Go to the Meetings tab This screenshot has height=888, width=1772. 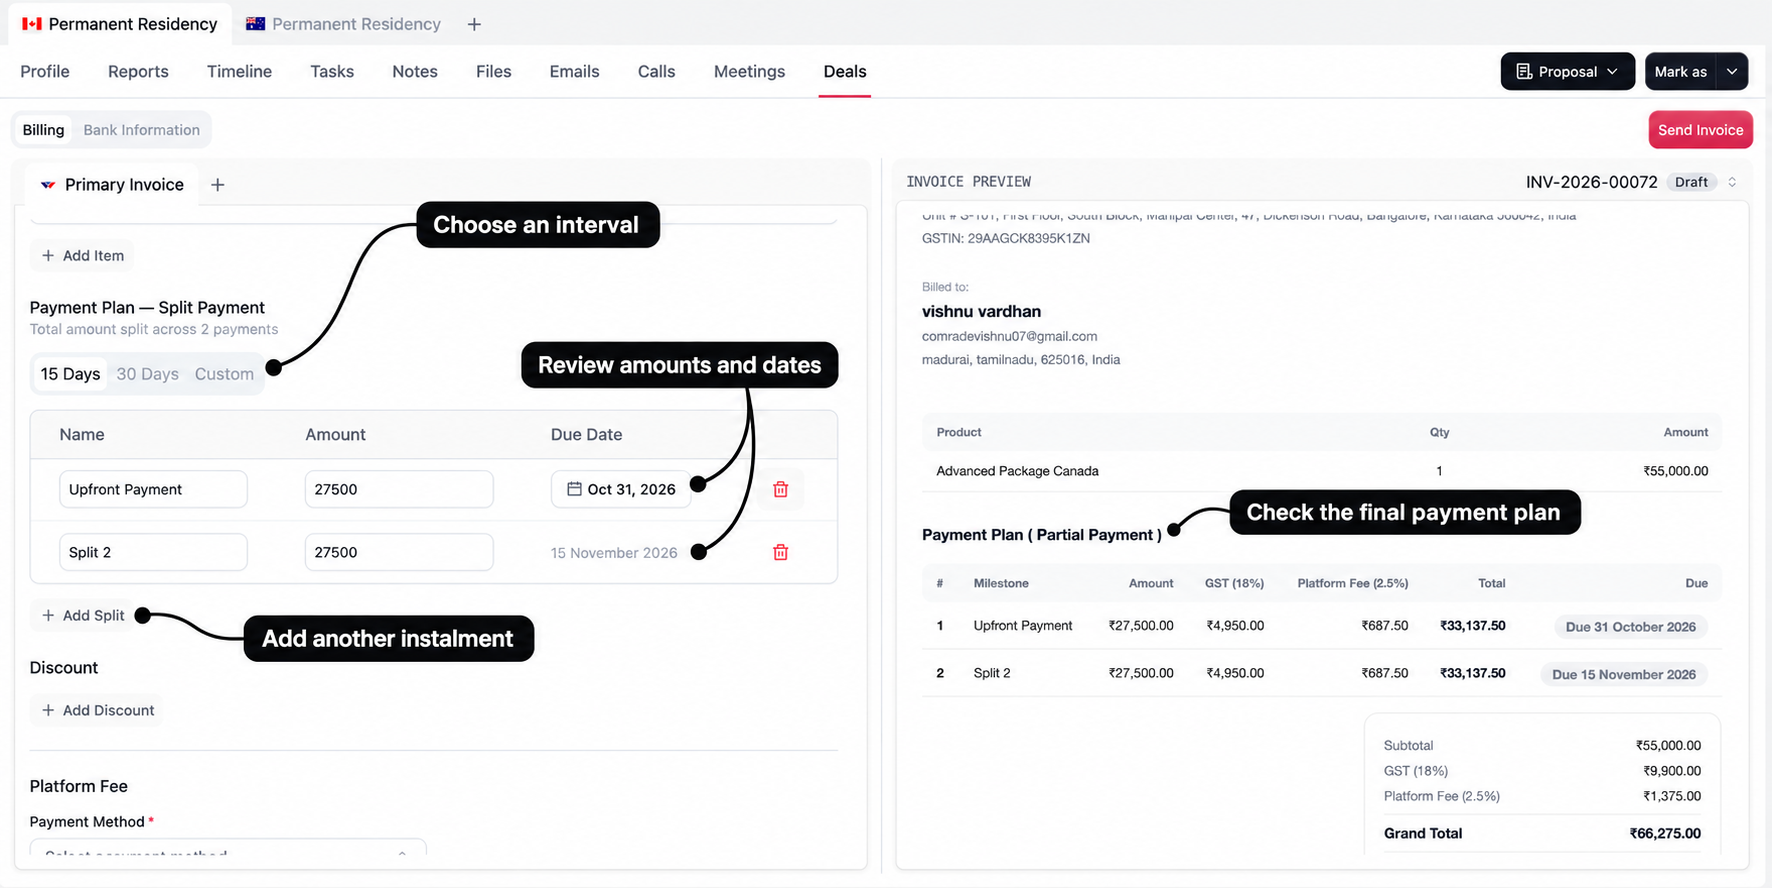point(749,72)
